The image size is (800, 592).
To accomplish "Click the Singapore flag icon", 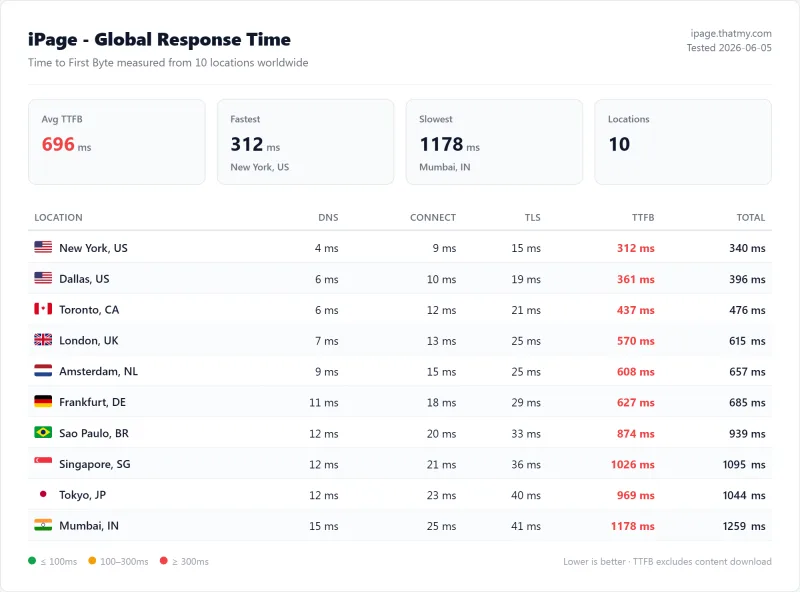I will (43, 461).
